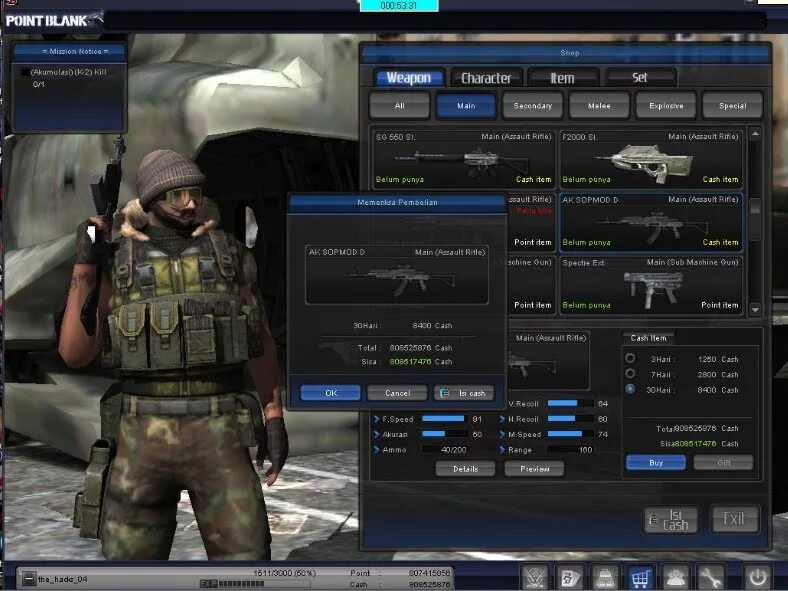Click the F.Speed stat bar

[x=444, y=419]
